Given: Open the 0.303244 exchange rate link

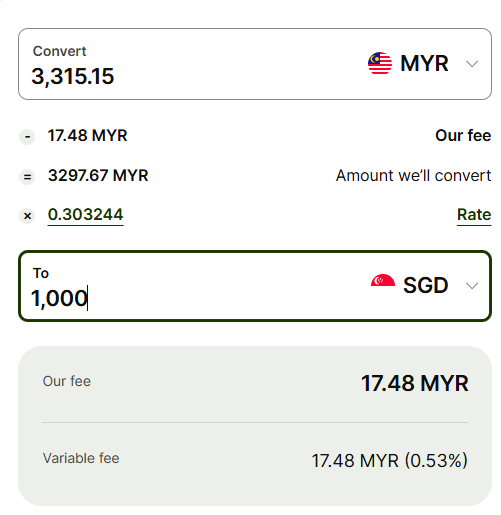Looking at the screenshot, I should [85, 215].
